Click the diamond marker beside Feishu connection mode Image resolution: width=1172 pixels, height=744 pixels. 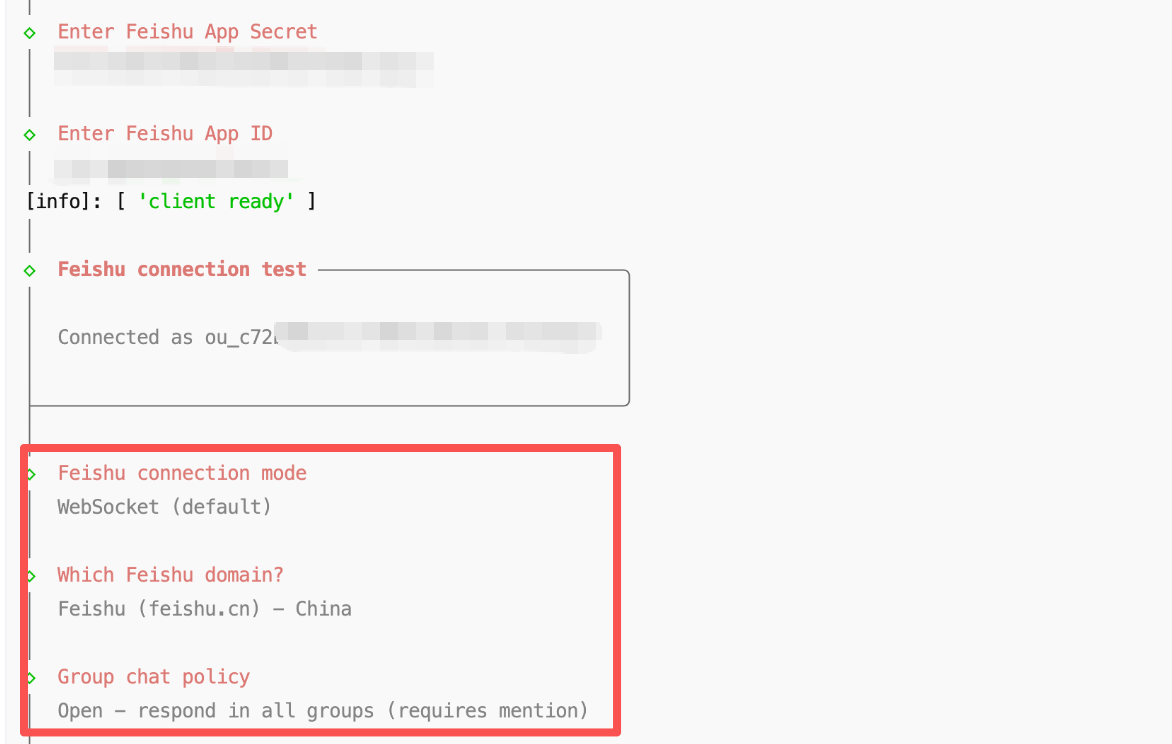32,474
